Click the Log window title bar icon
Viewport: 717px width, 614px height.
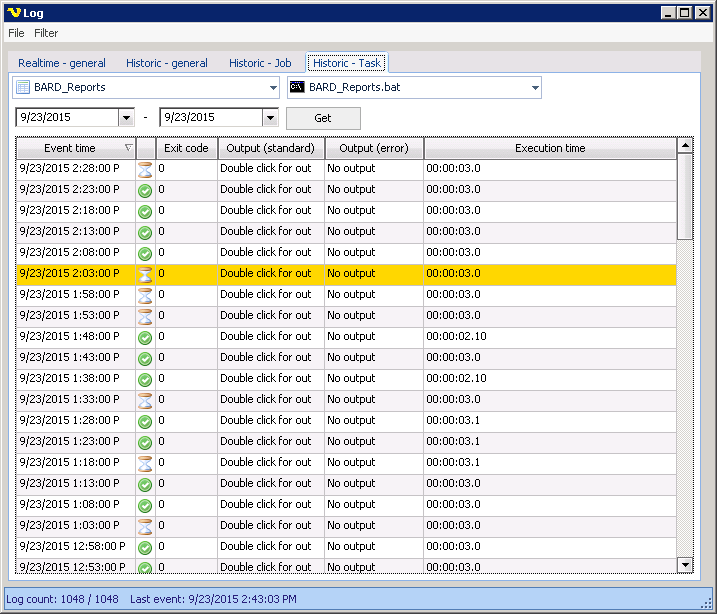click(12, 12)
